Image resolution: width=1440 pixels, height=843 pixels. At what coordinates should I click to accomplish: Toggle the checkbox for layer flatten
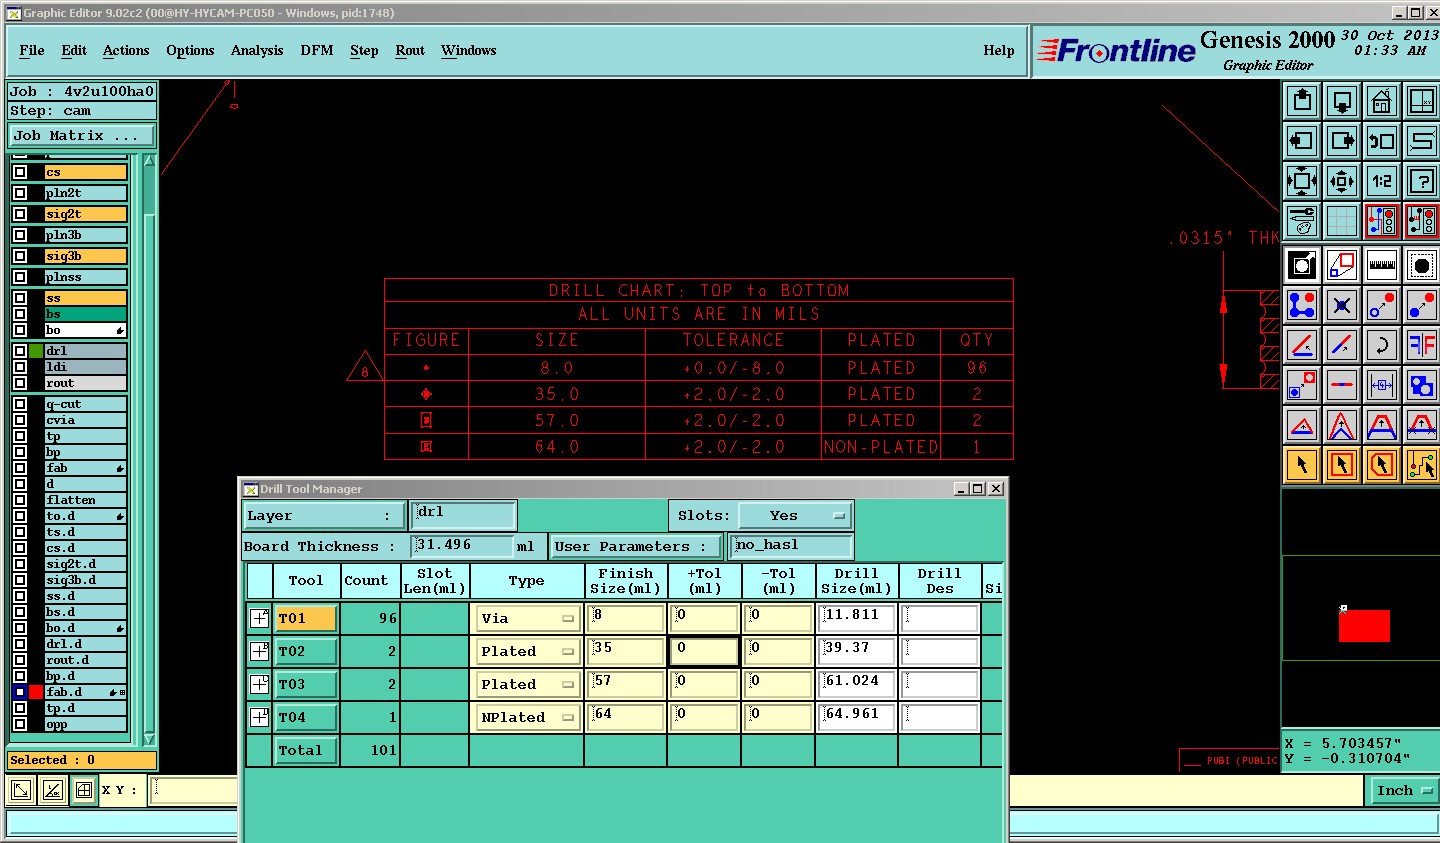click(19, 500)
